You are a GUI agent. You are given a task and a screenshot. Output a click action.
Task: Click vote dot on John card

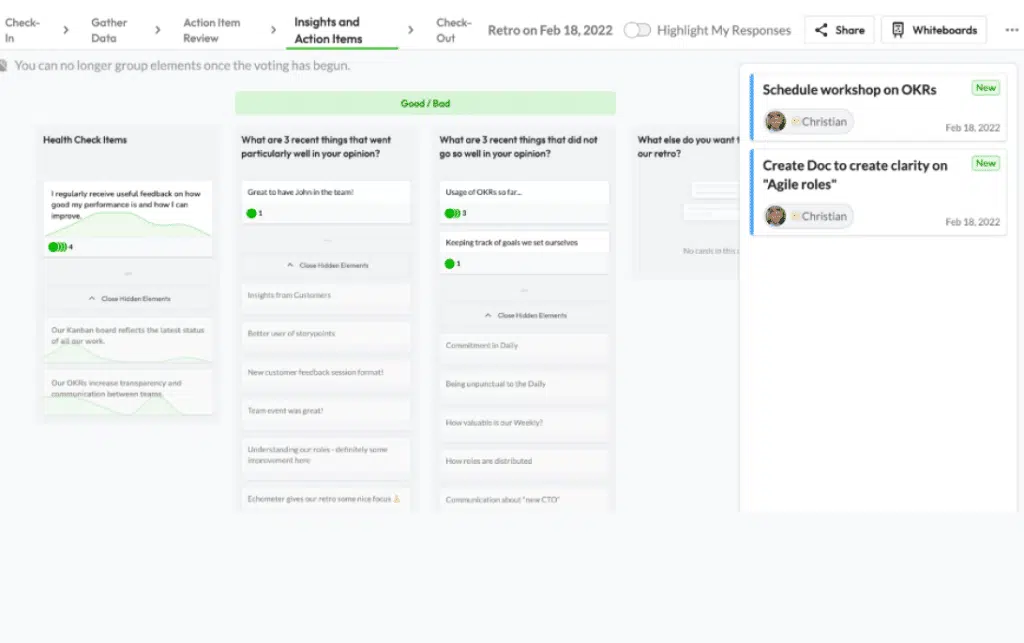coord(251,213)
